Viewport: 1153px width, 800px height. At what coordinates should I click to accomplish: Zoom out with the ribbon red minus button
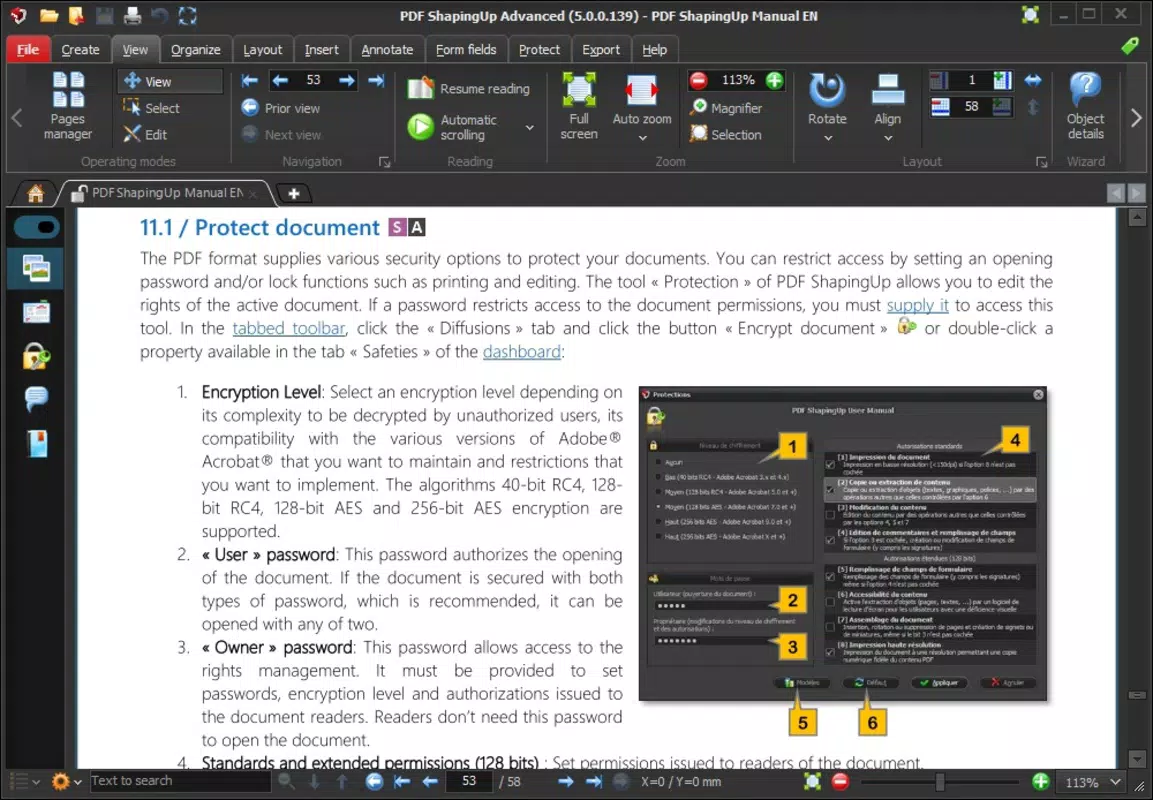pyautogui.click(x=699, y=80)
